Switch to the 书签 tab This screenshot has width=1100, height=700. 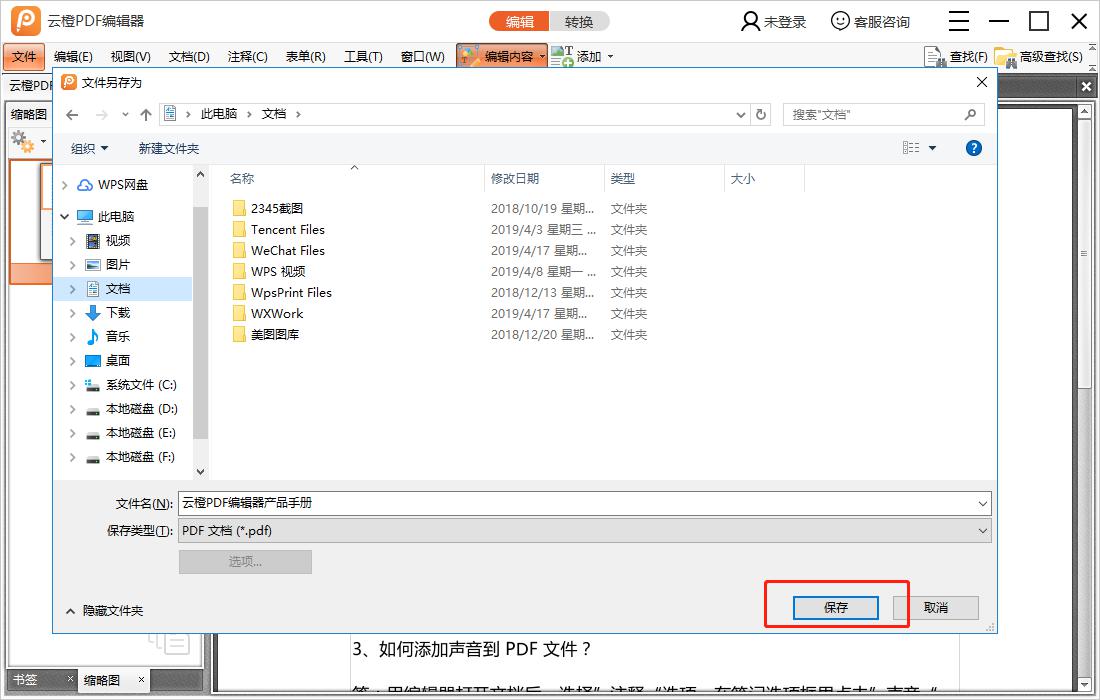pyautogui.click(x=25, y=679)
